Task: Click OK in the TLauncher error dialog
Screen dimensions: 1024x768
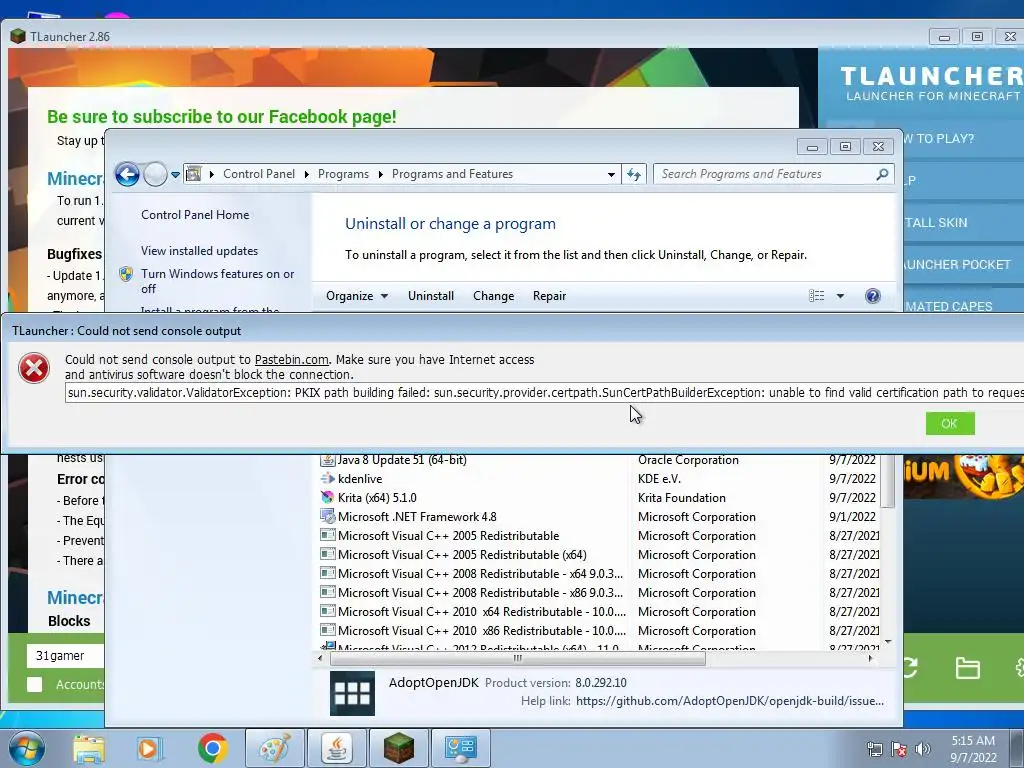Action: tap(950, 423)
